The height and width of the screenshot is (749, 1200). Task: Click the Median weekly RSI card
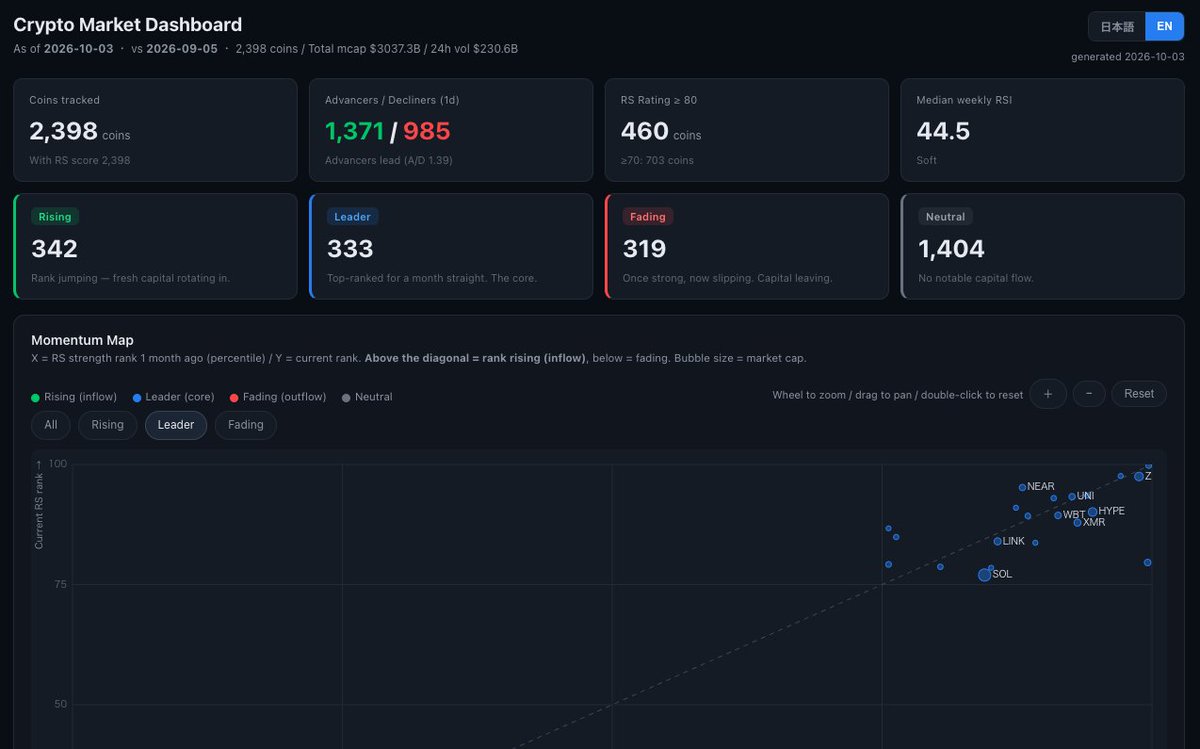(x=1043, y=130)
